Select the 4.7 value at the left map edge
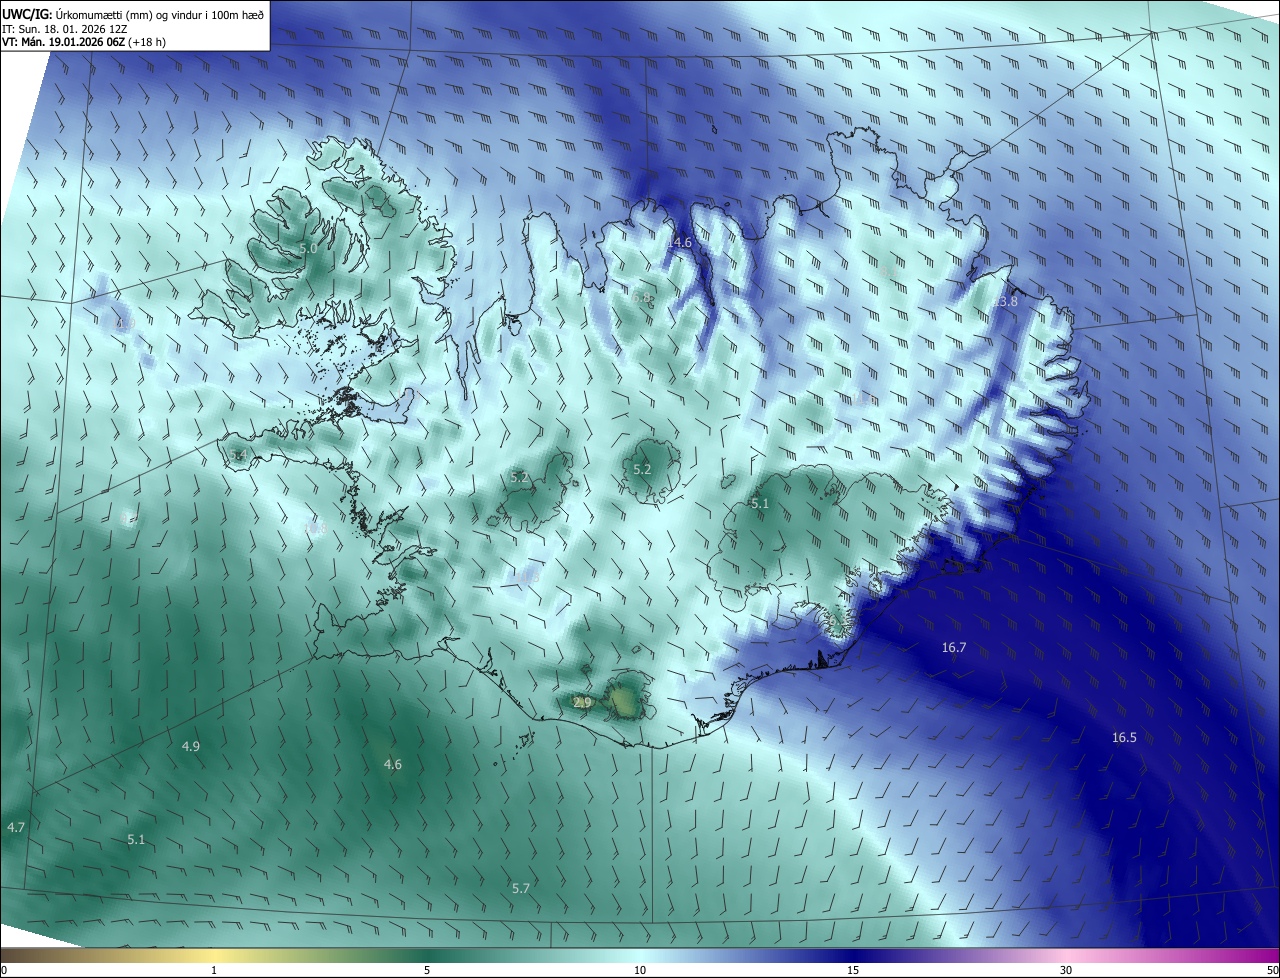Viewport: 1280px width, 978px height. coord(15,827)
